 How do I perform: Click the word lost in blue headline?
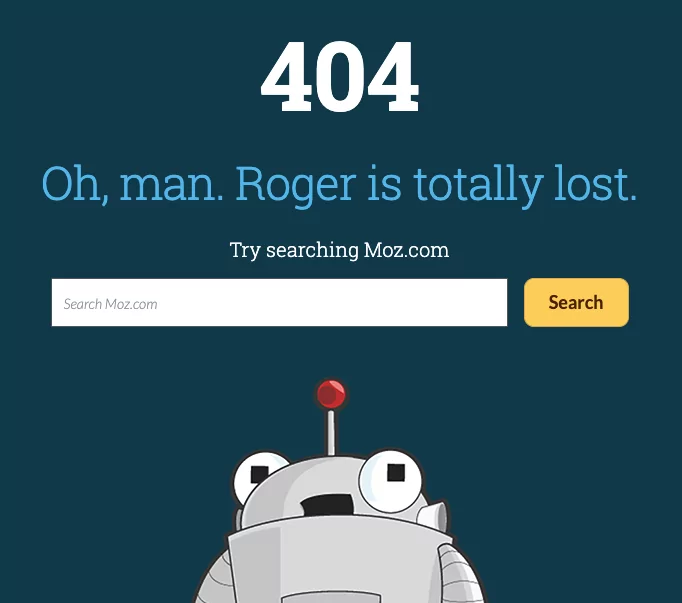(595, 183)
